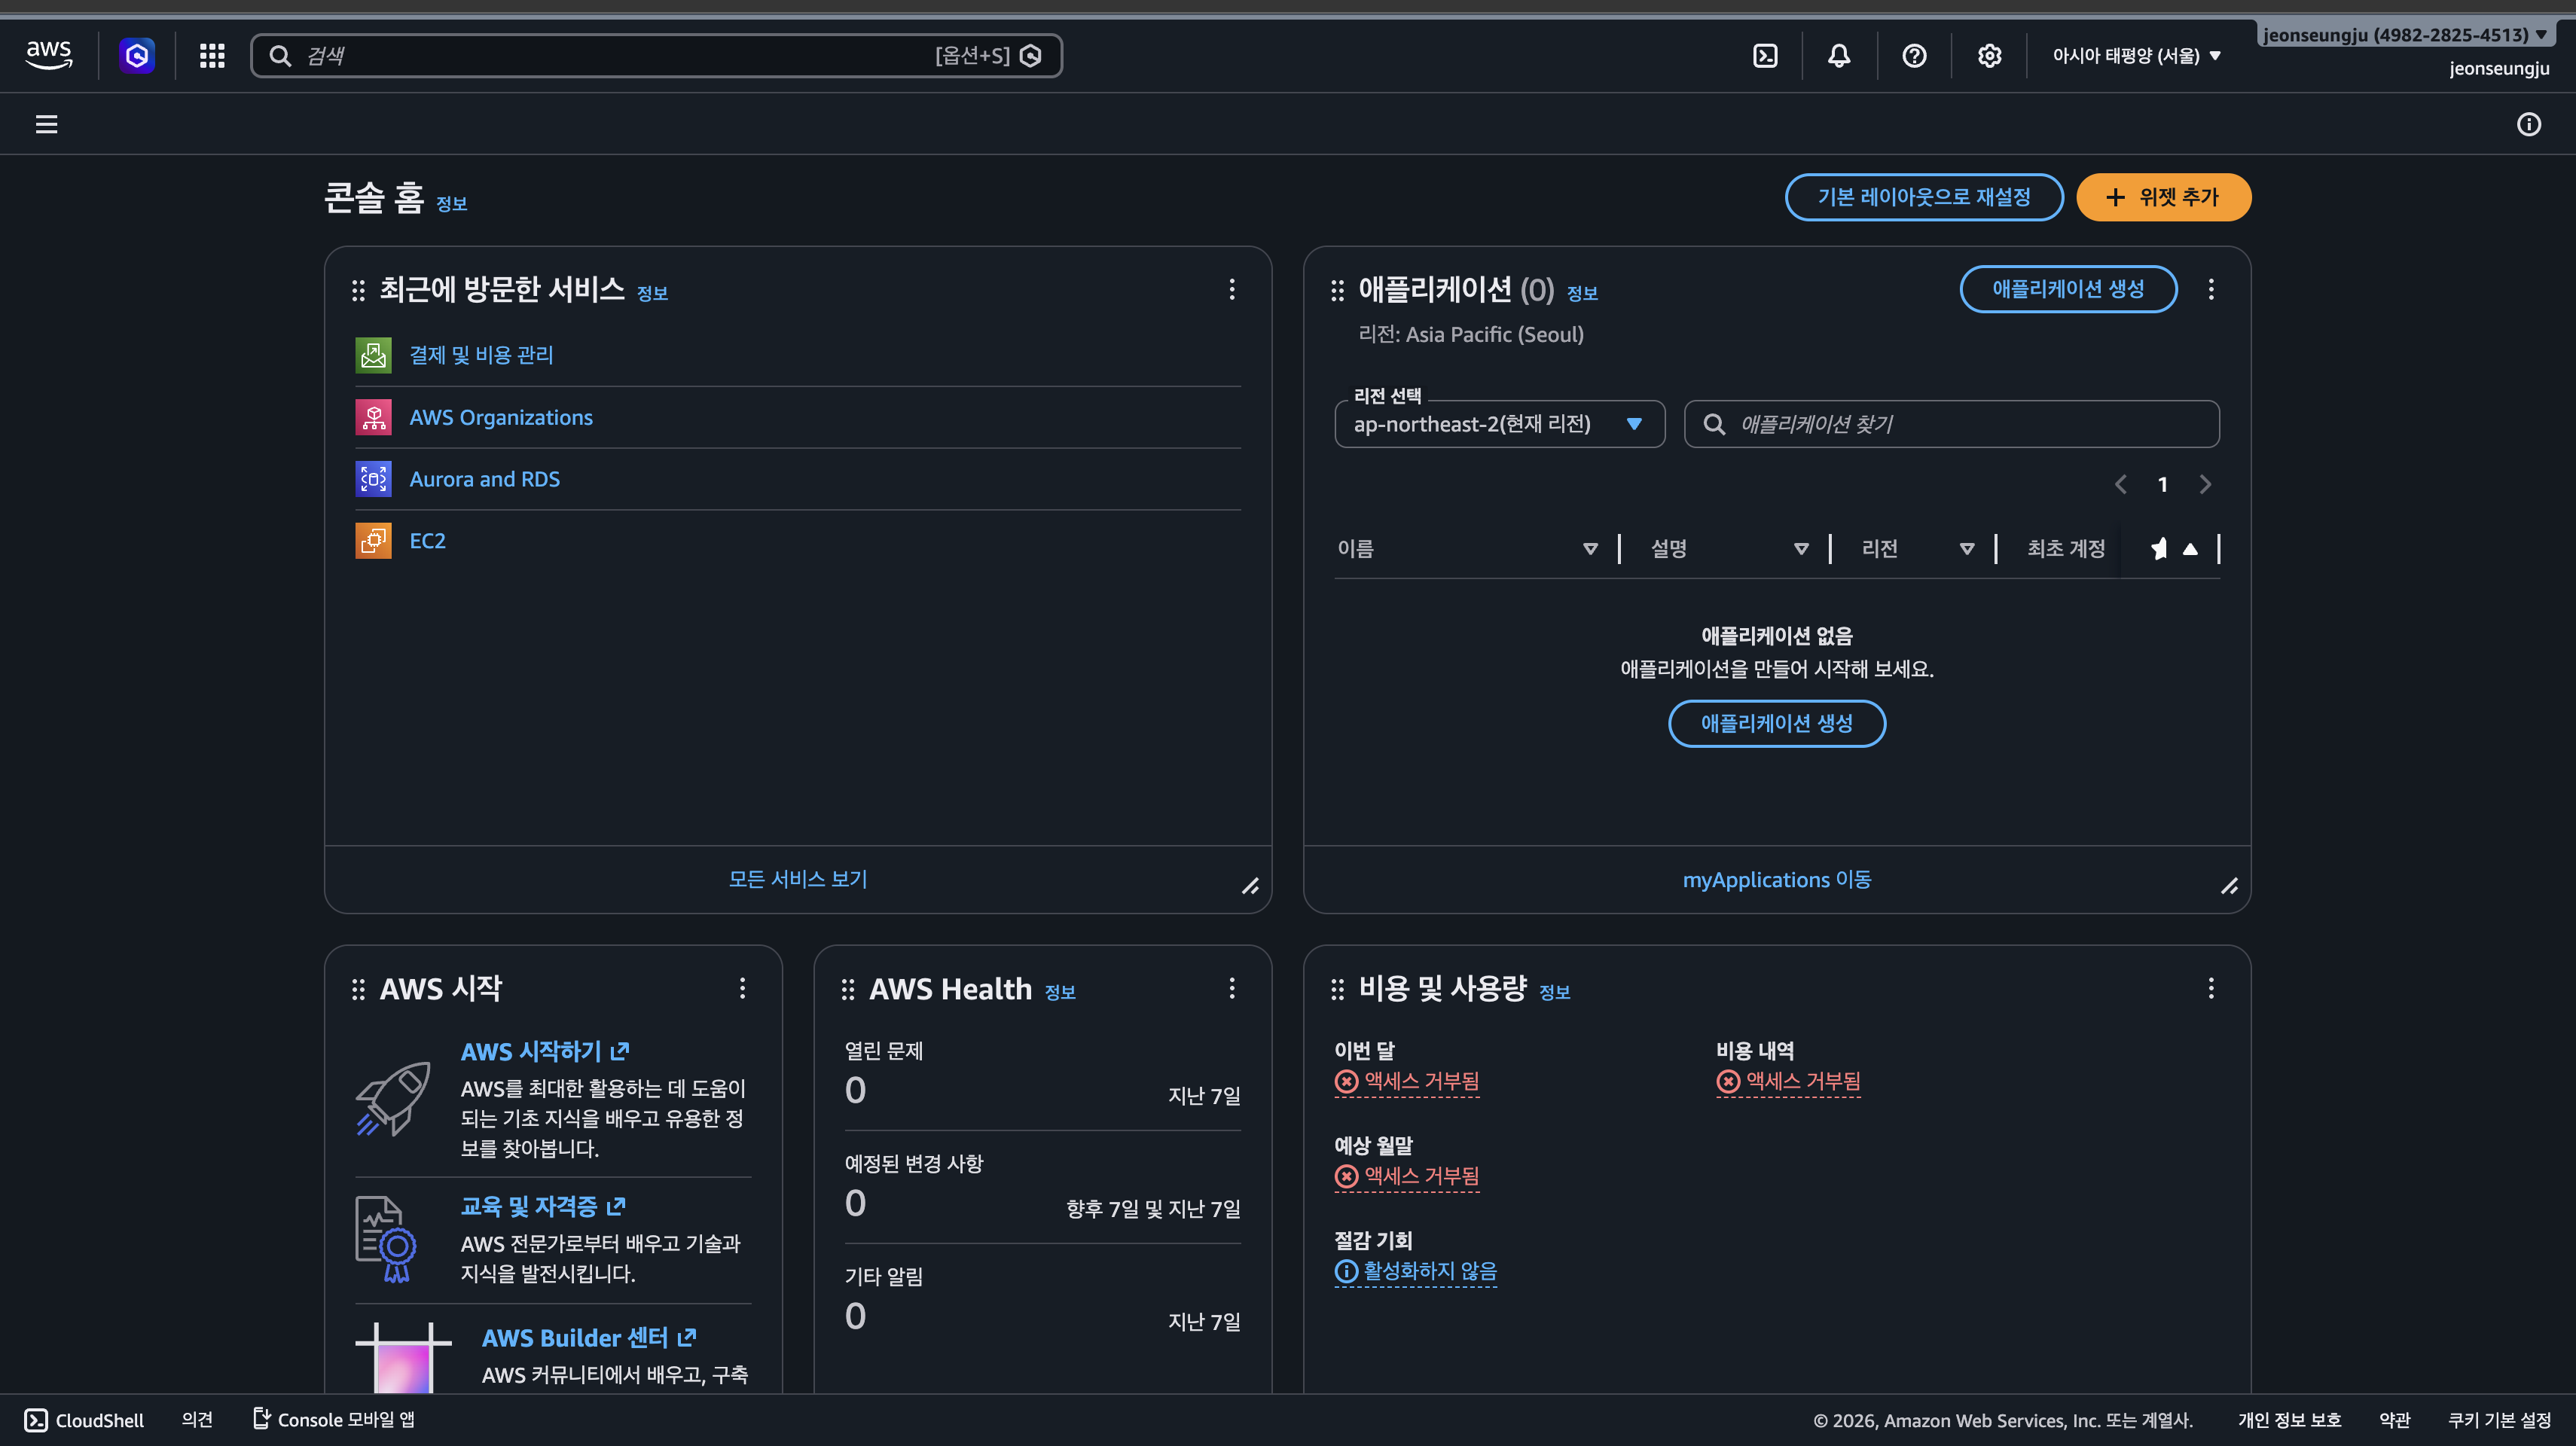Click the CloudShell terminal icon in top bar
Image resolution: width=2576 pixels, height=1446 pixels.
(1765, 55)
